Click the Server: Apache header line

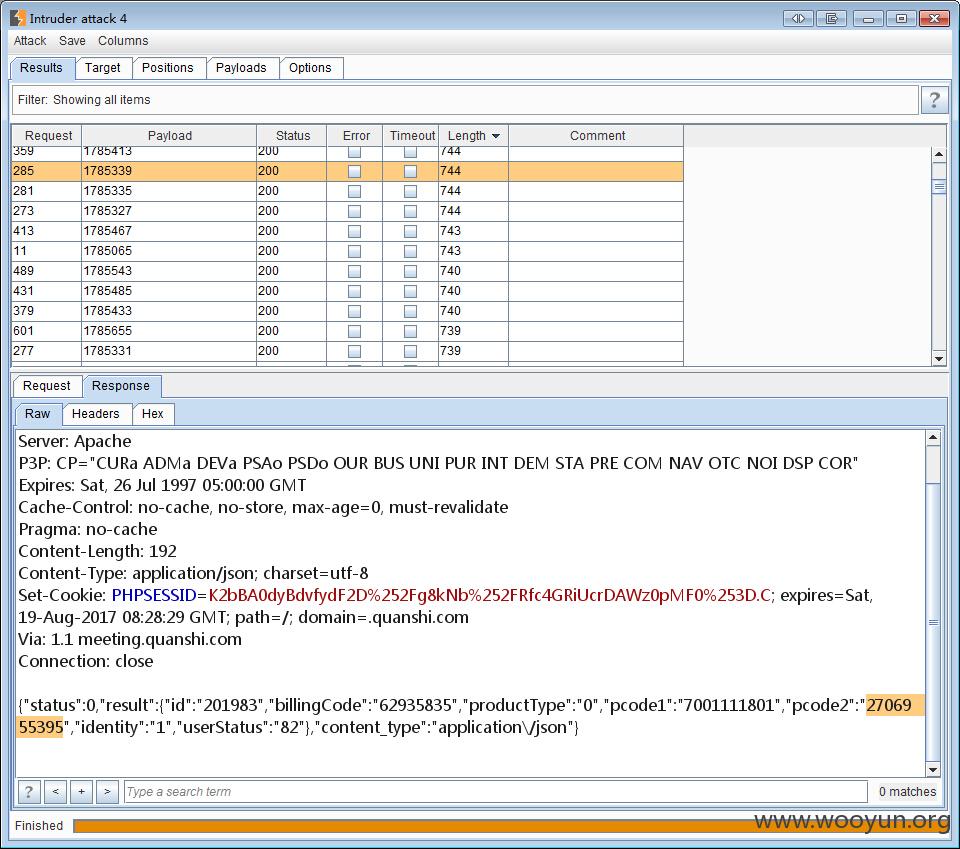pos(75,441)
